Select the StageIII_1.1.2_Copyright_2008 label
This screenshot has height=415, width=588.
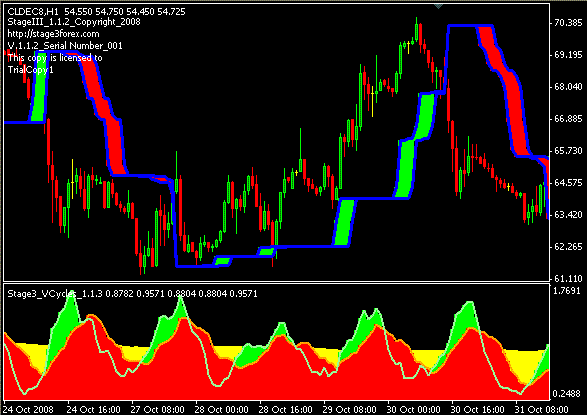pyautogui.click(x=74, y=22)
